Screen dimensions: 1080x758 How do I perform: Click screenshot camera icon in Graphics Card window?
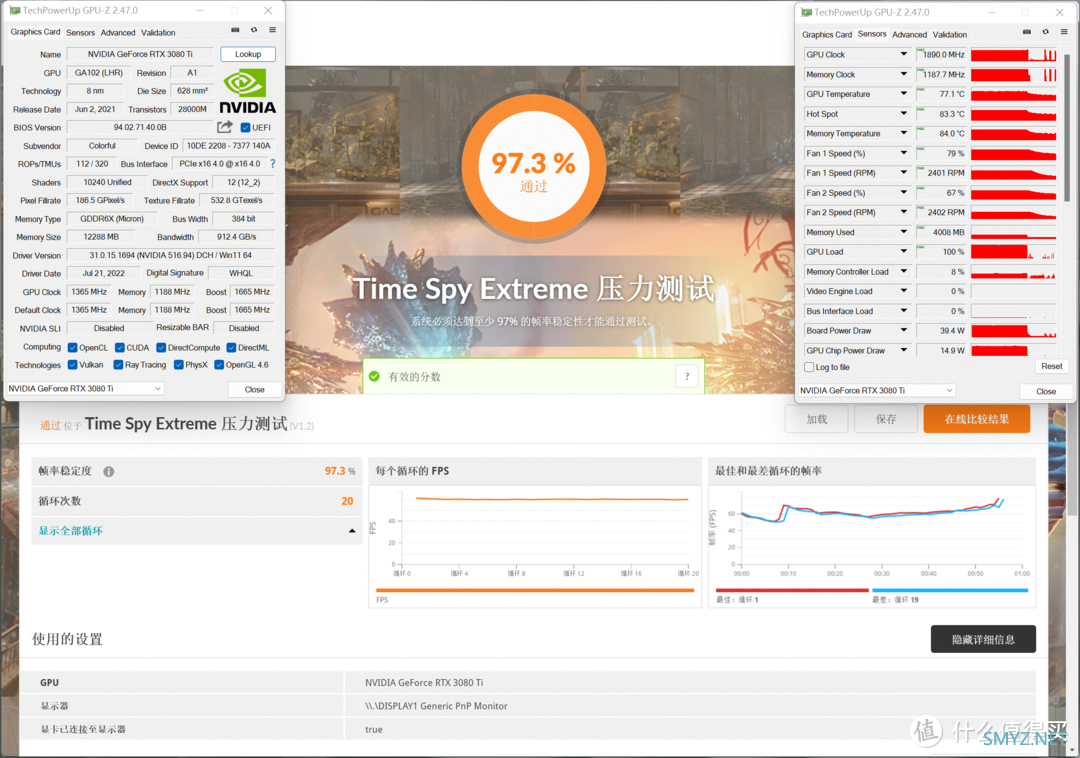tap(235, 31)
